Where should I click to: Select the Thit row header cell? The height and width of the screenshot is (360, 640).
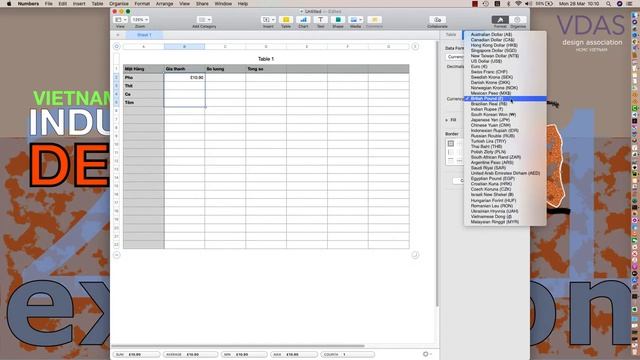(x=144, y=86)
